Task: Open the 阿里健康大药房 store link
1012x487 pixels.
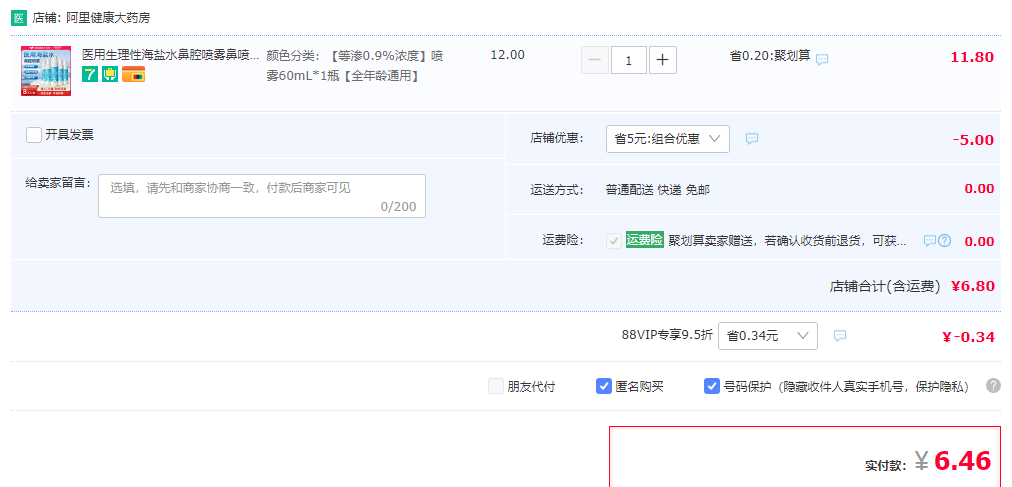Action: click(x=106, y=17)
